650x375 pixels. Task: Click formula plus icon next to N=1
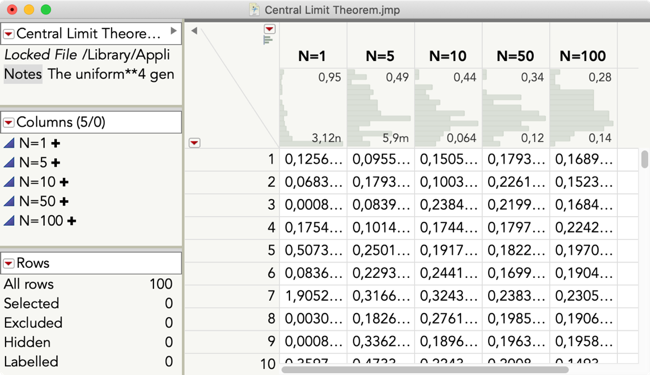56,143
